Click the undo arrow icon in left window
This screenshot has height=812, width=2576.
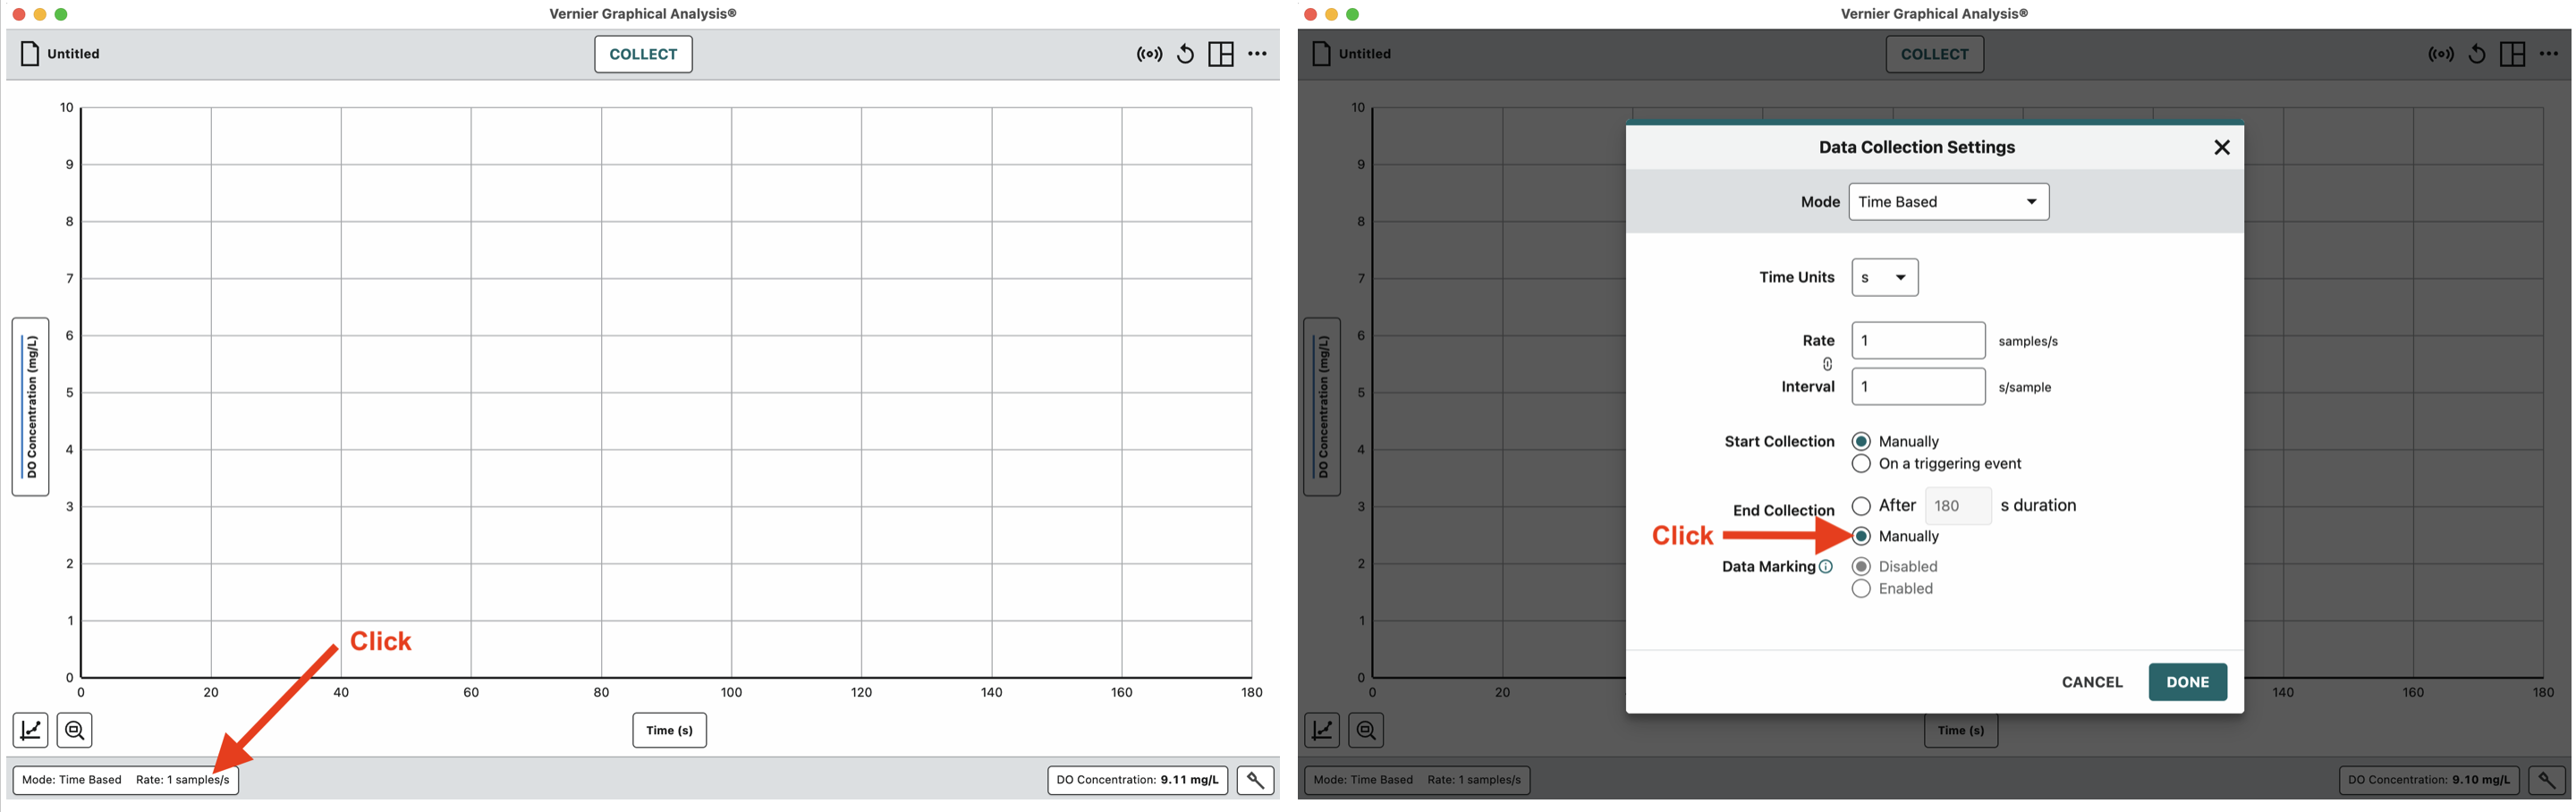1185,54
